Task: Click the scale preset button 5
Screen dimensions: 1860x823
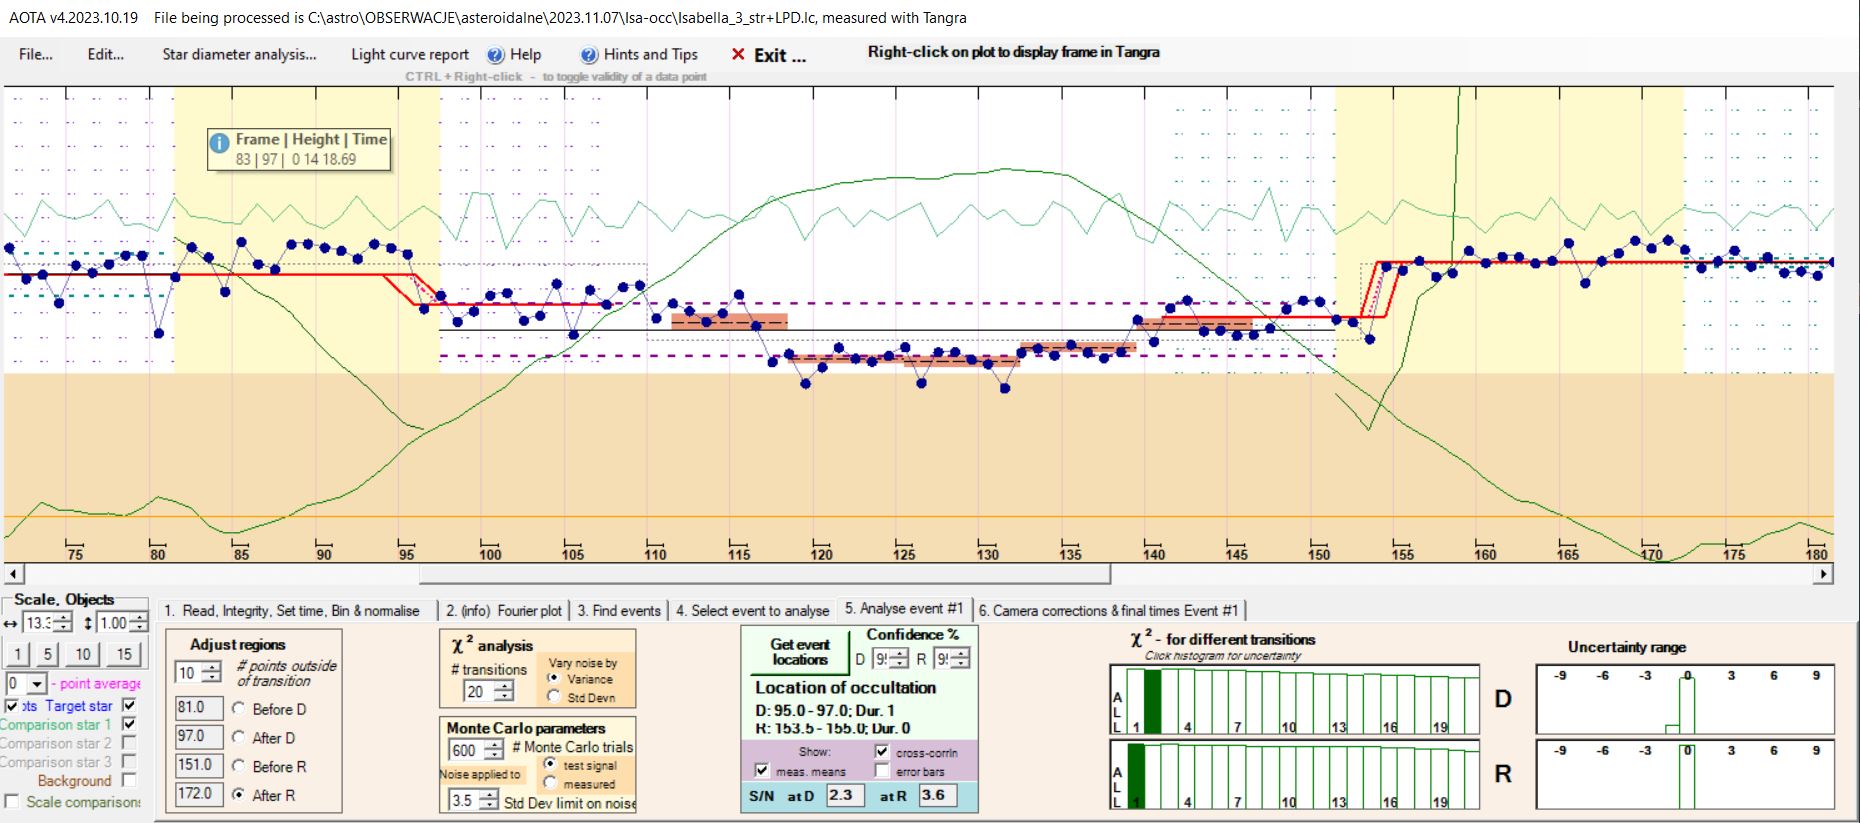Action: click(47, 654)
